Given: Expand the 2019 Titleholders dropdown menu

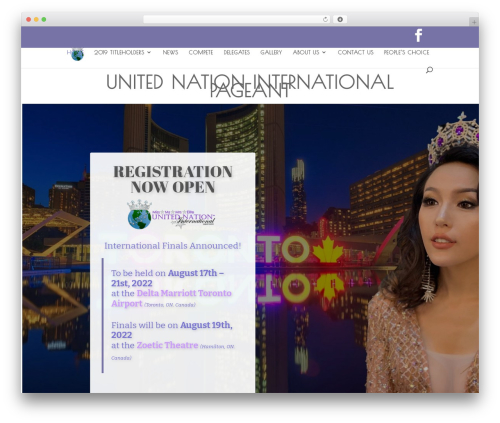Looking at the screenshot, I should point(122,52).
